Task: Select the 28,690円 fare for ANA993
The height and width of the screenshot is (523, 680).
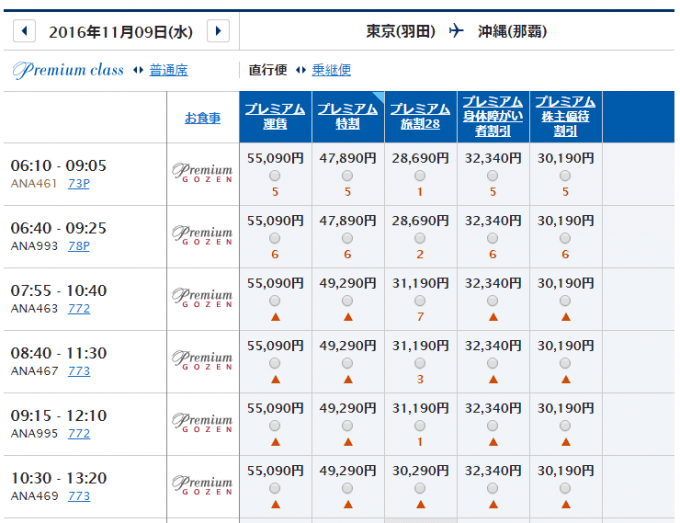Action: click(420, 238)
